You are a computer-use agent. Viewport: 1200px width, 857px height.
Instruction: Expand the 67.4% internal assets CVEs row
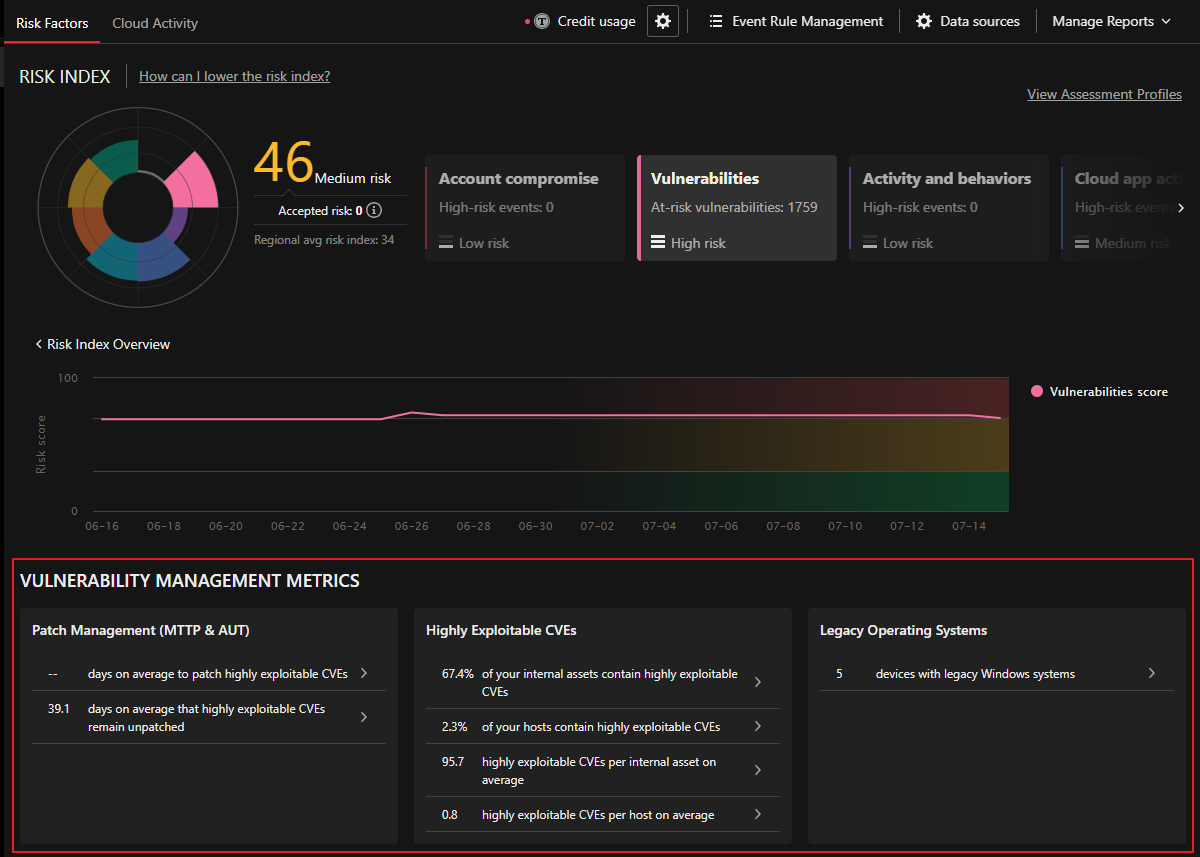[x=758, y=682]
